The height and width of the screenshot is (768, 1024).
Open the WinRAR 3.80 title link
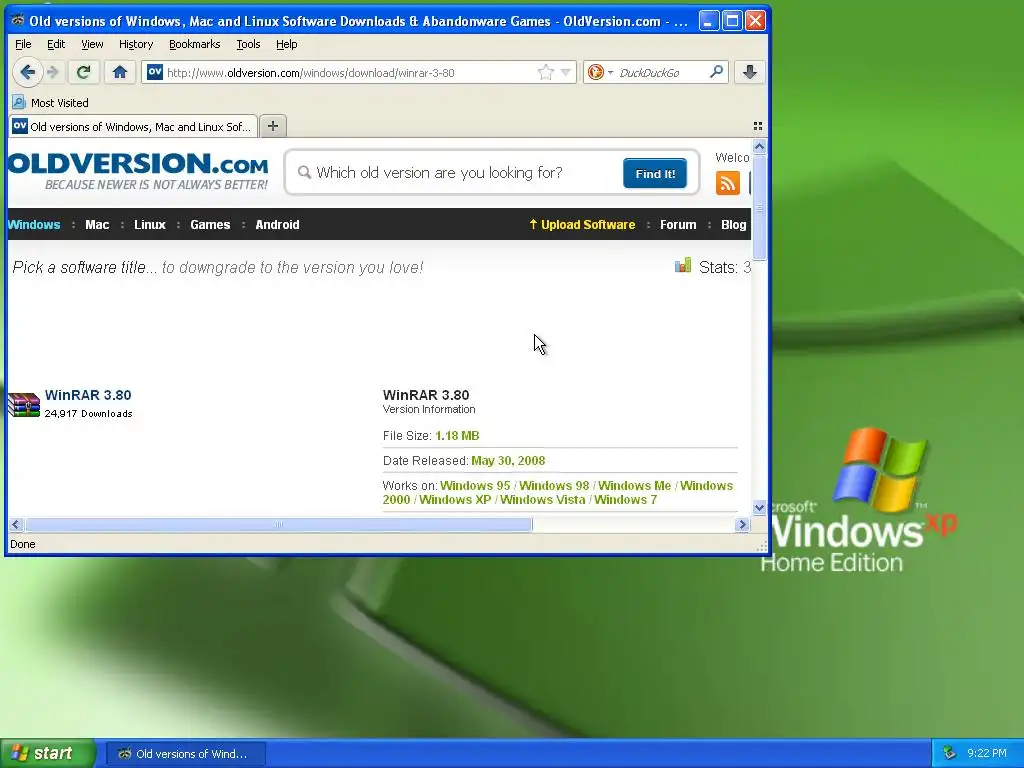tap(88, 395)
